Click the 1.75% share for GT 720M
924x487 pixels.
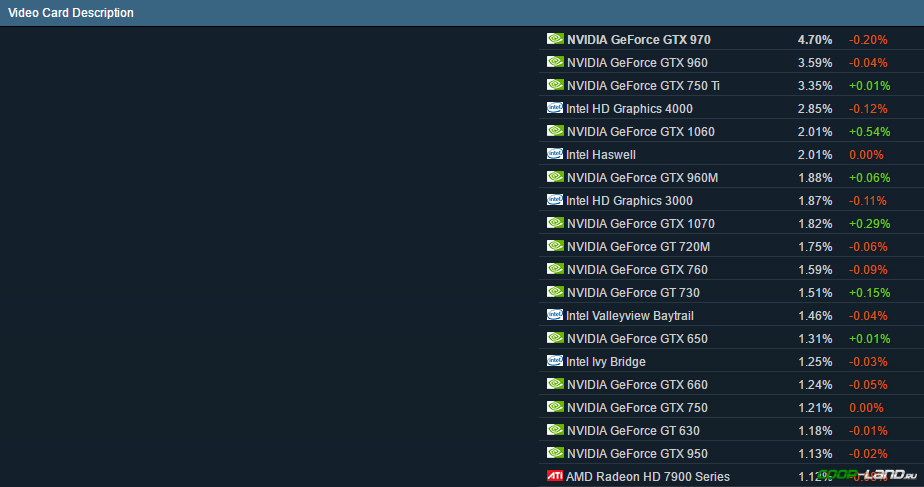(816, 247)
